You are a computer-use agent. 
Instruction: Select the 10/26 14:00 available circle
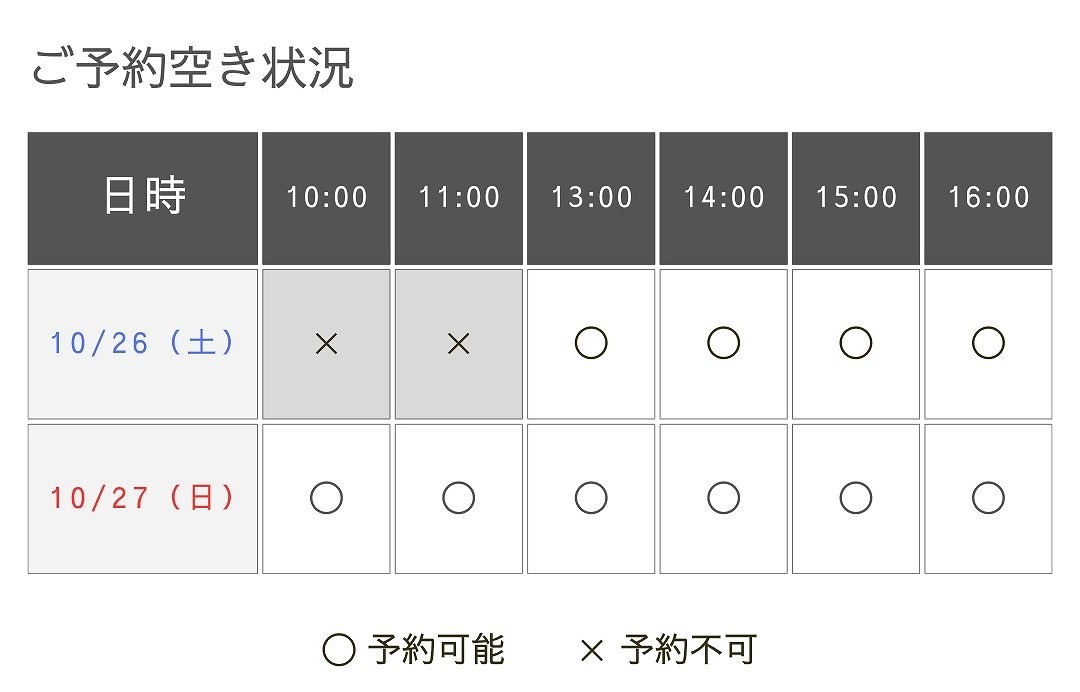coord(723,343)
